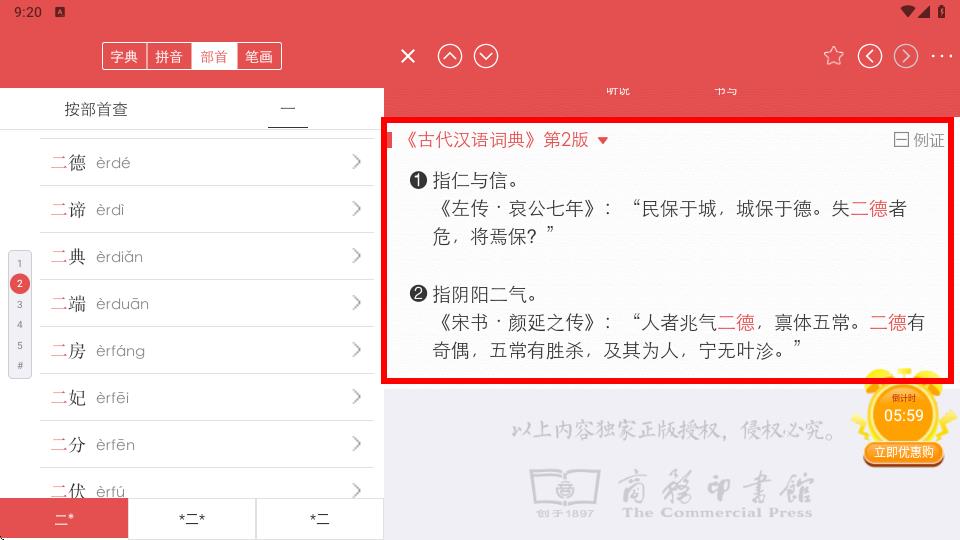The height and width of the screenshot is (540, 960).
Task: Switch to the 拼音 tab
Action: tap(169, 56)
